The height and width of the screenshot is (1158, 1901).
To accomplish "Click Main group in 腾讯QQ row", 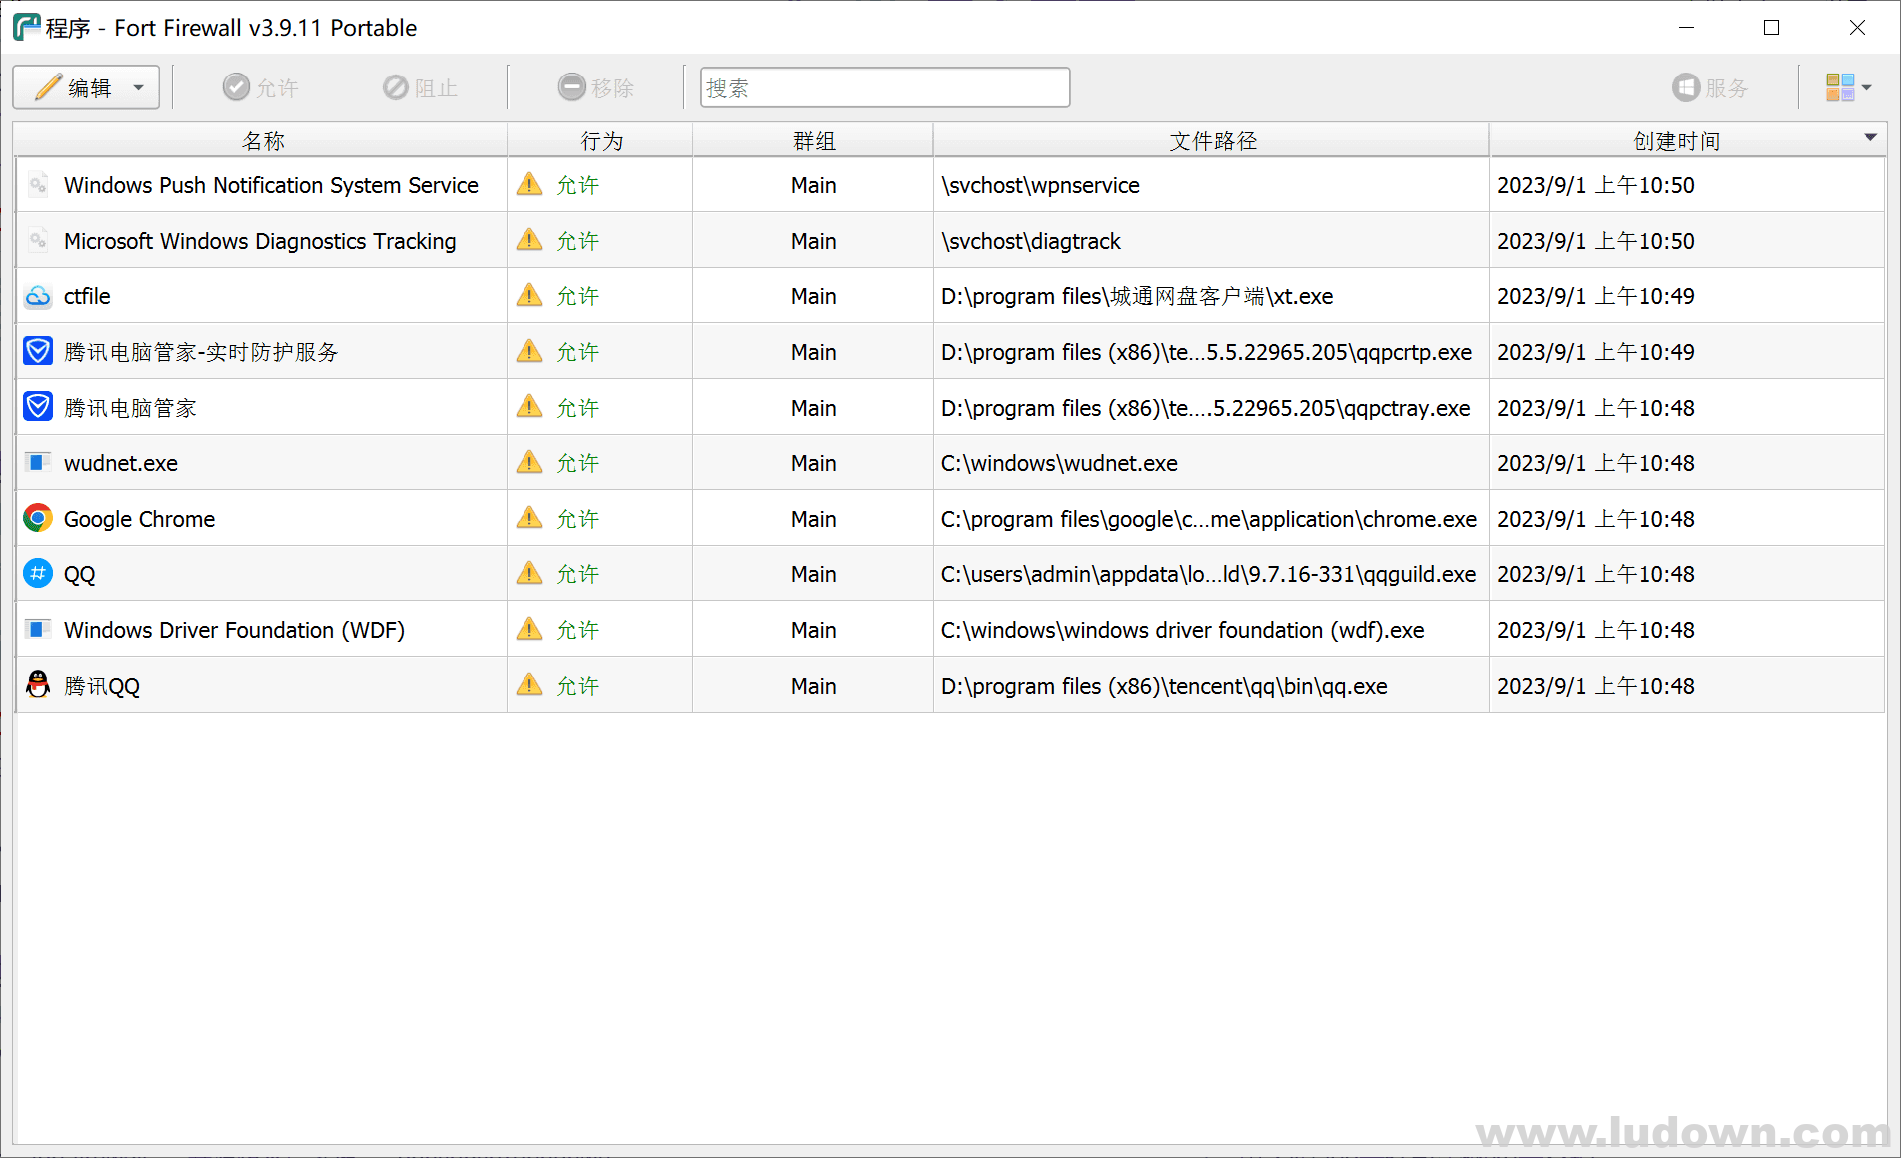I will click(814, 686).
